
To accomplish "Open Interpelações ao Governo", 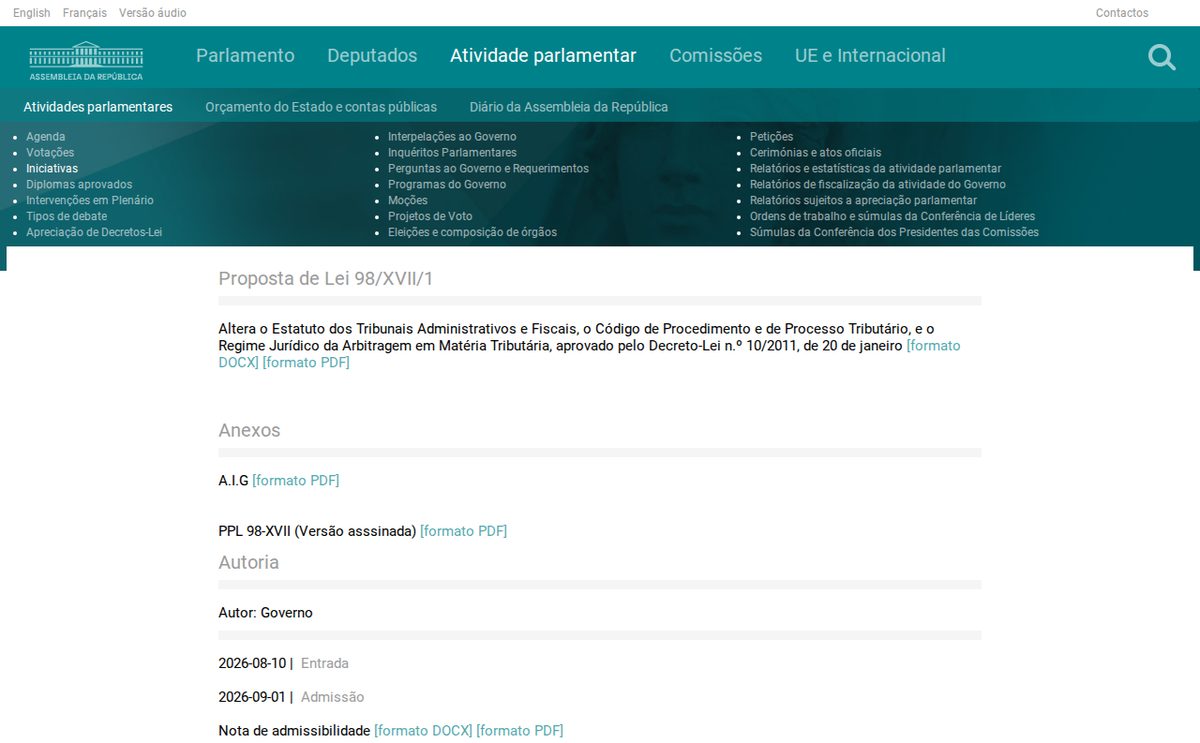I will point(452,137).
